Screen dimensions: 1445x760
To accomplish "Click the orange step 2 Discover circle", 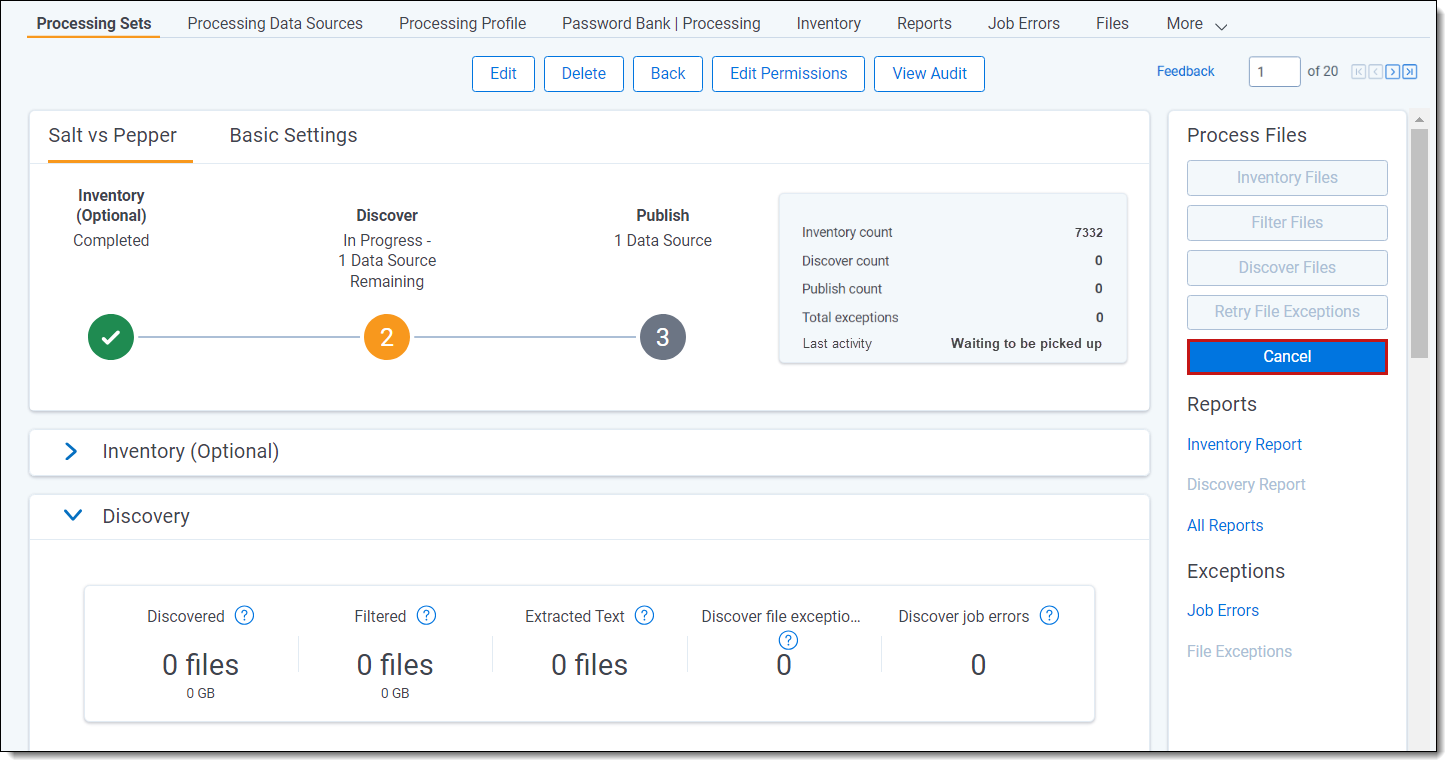I will point(387,337).
